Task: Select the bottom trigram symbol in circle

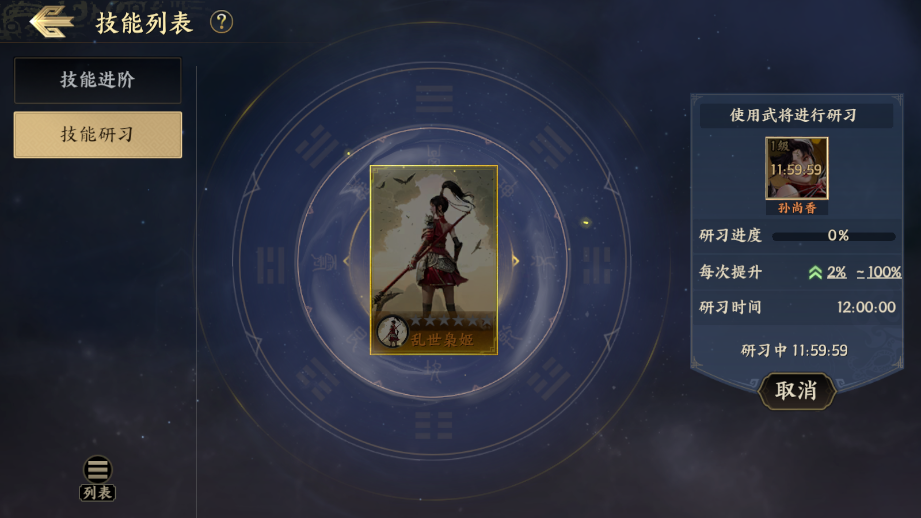Action: point(434,425)
